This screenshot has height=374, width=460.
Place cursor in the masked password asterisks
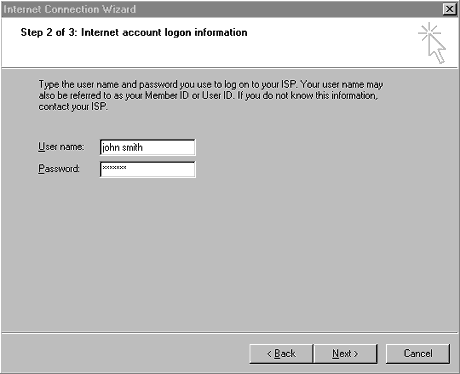(x=114, y=168)
